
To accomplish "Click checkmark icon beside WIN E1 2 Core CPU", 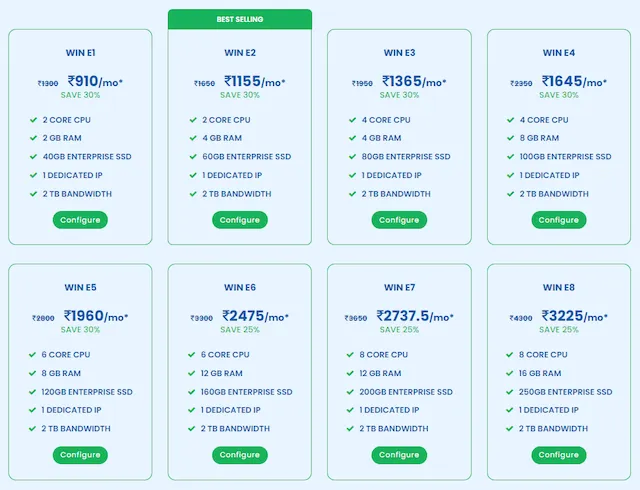I will pyautogui.click(x=33, y=120).
